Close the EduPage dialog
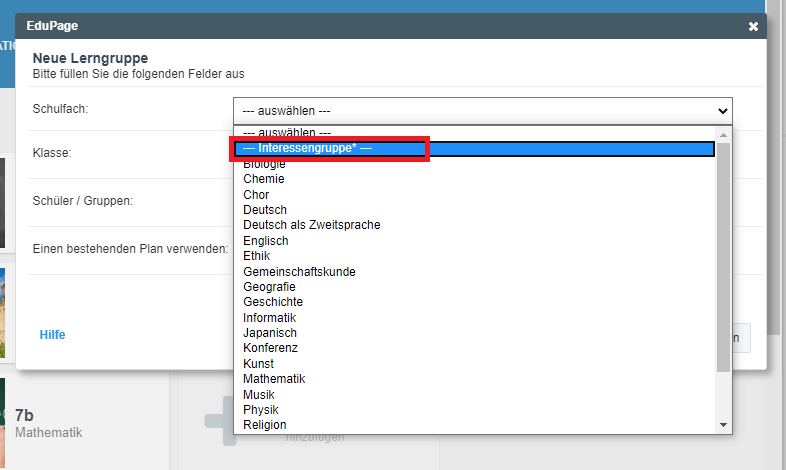 point(753,27)
